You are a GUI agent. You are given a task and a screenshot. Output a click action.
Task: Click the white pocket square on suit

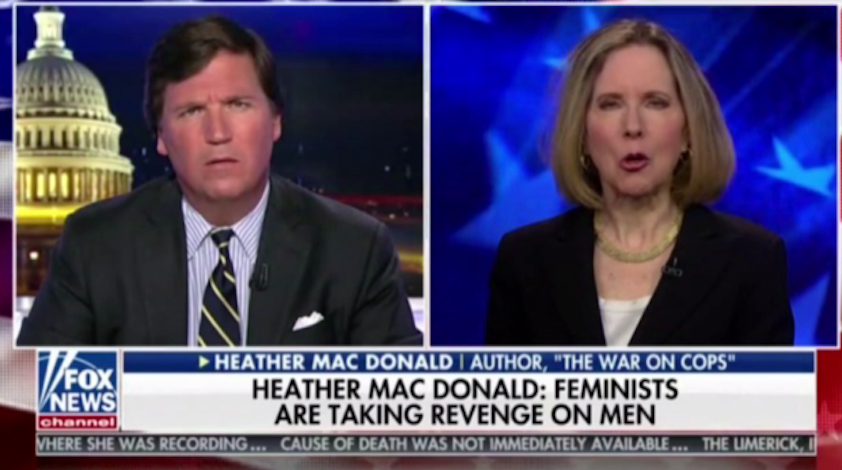click(308, 321)
